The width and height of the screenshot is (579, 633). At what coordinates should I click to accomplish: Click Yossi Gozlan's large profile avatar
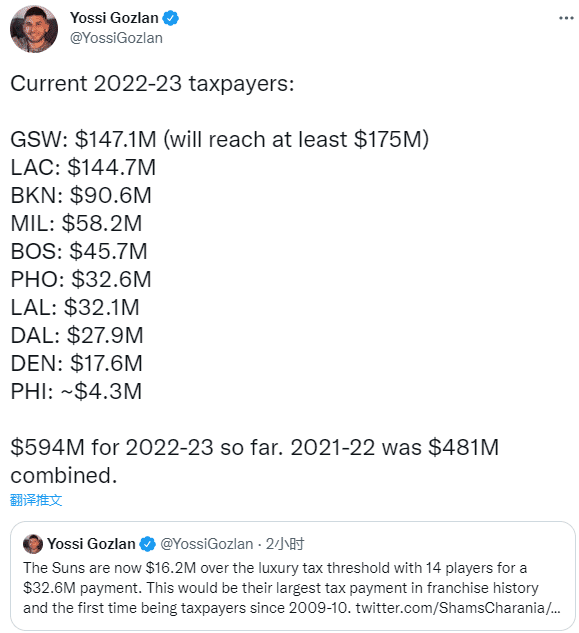point(34,29)
